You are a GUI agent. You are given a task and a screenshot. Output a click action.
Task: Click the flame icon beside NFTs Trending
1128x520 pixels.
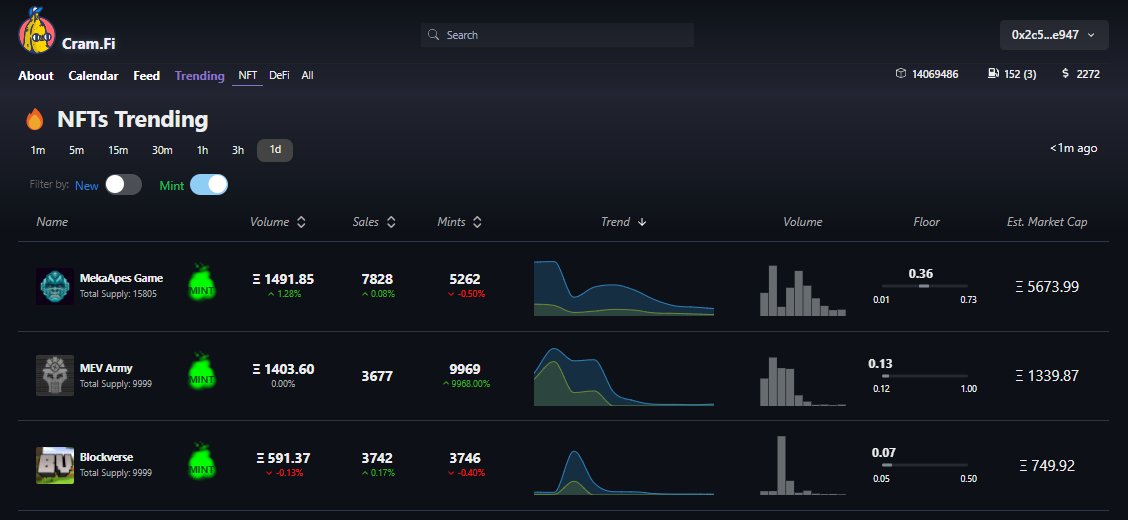click(x=35, y=119)
